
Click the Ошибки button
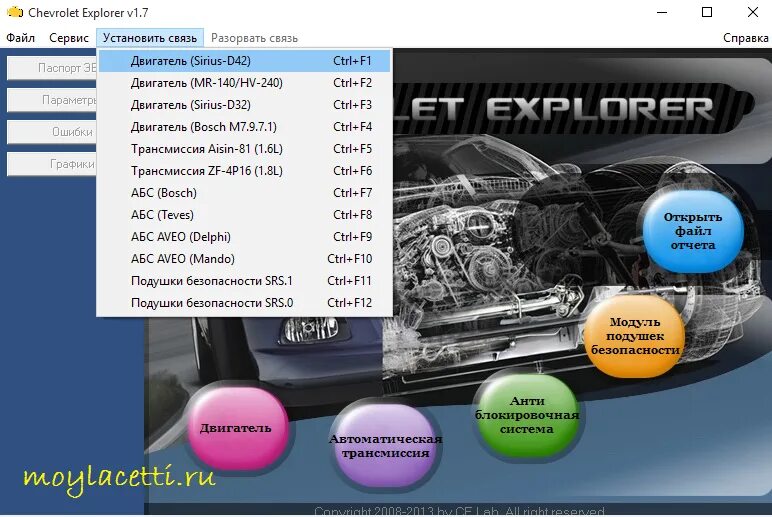pyautogui.click(x=52, y=132)
